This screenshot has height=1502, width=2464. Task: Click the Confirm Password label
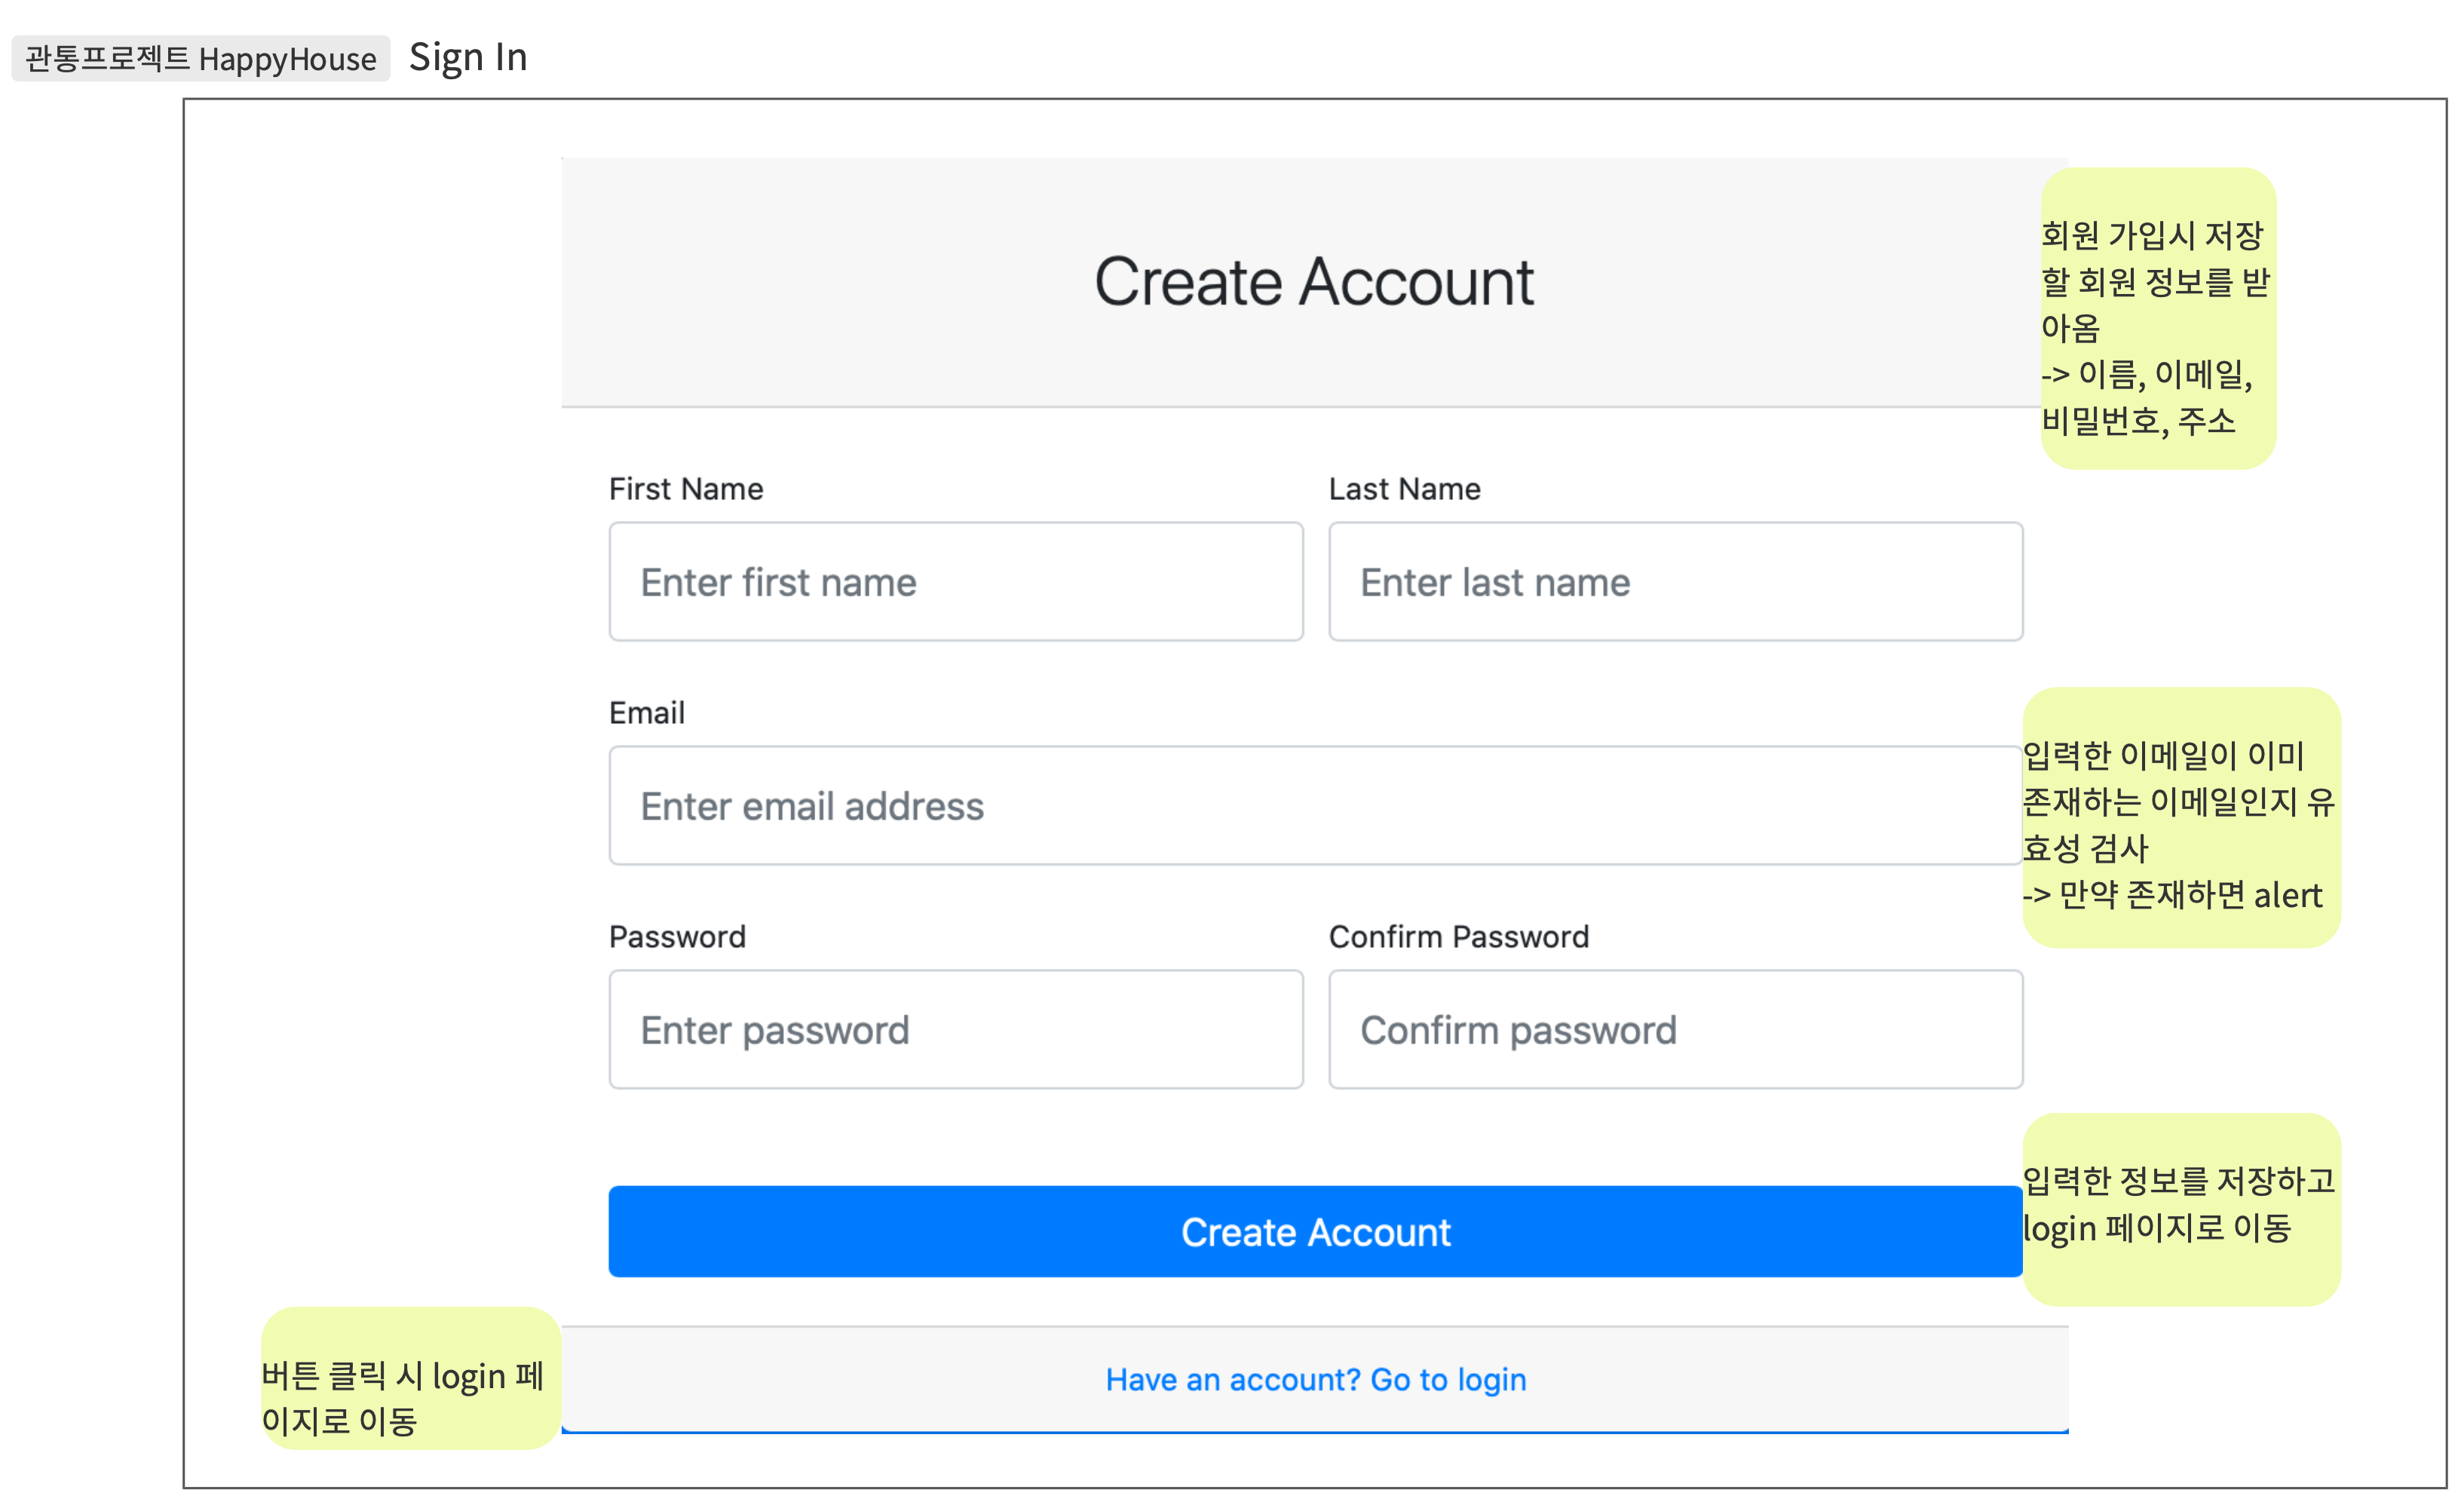pyautogui.click(x=1458, y=937)
